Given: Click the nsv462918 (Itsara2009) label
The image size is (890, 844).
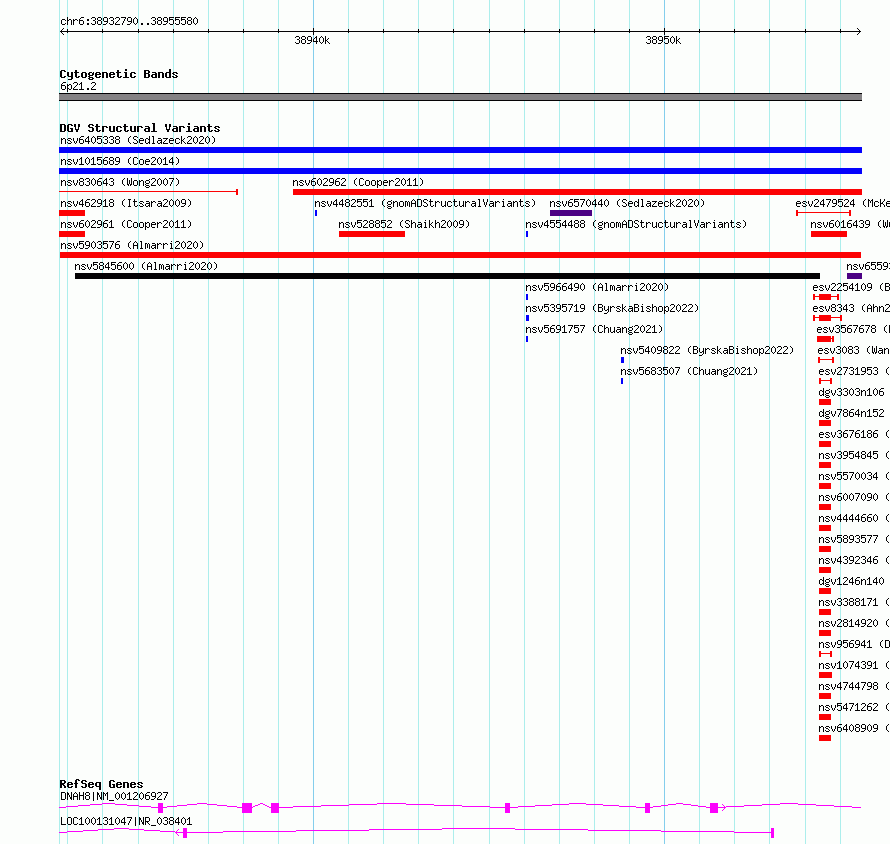Looking at the screenshot, I should (126, 203).
